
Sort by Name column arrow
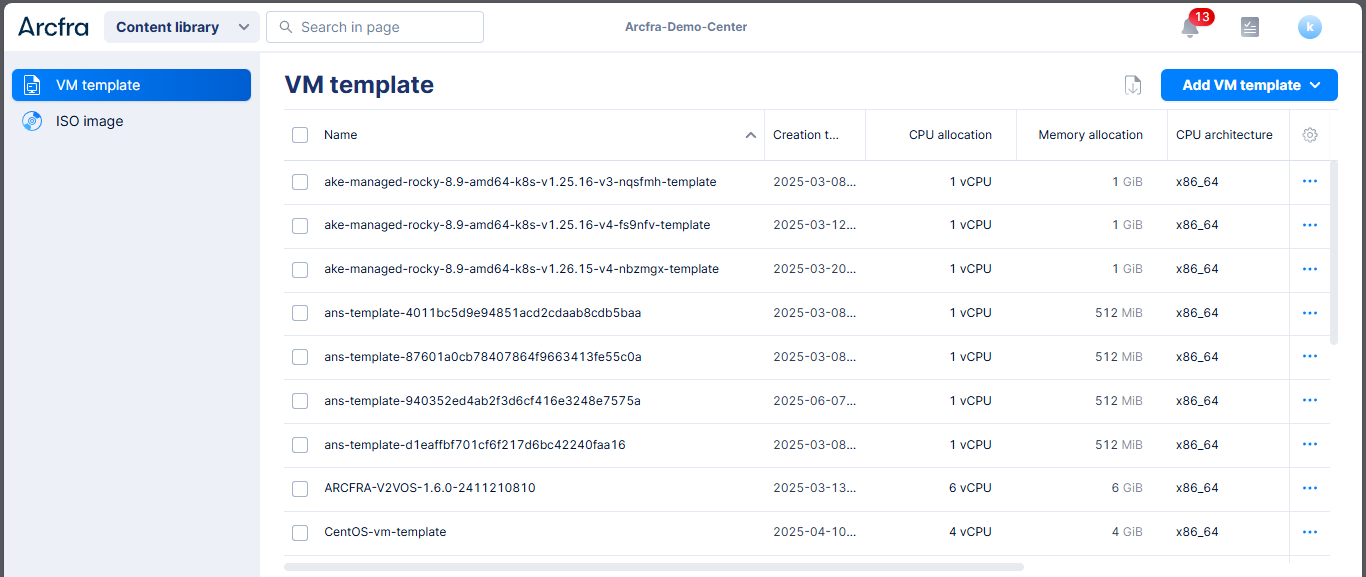[751, 135]
